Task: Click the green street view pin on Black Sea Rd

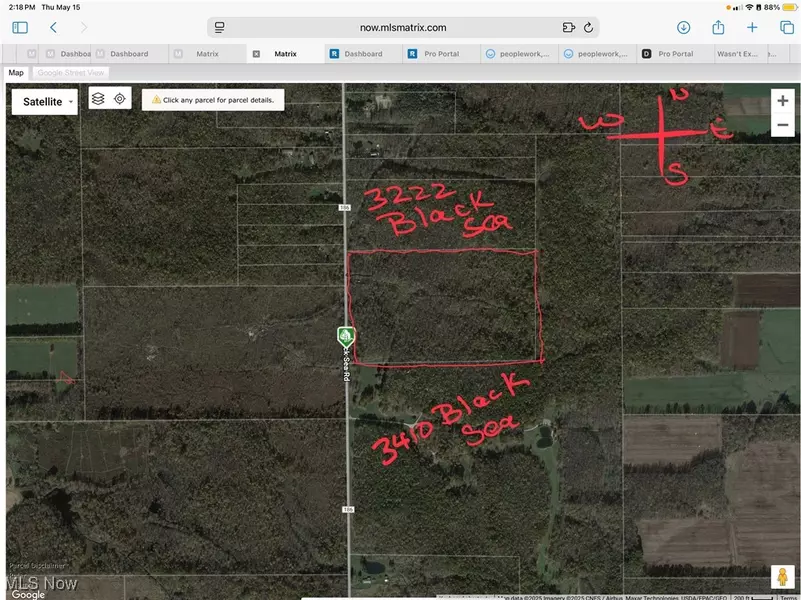Action: tap(344, 337)
